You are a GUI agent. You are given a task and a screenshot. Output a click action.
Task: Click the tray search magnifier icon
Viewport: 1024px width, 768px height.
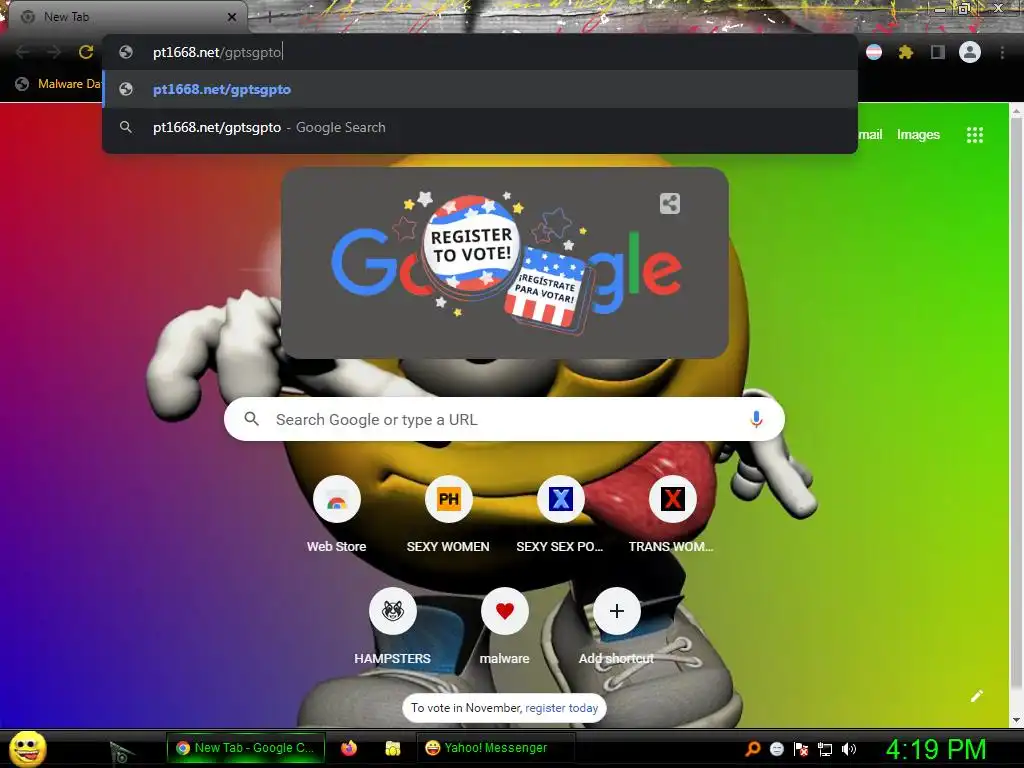[x=753, y=748]
